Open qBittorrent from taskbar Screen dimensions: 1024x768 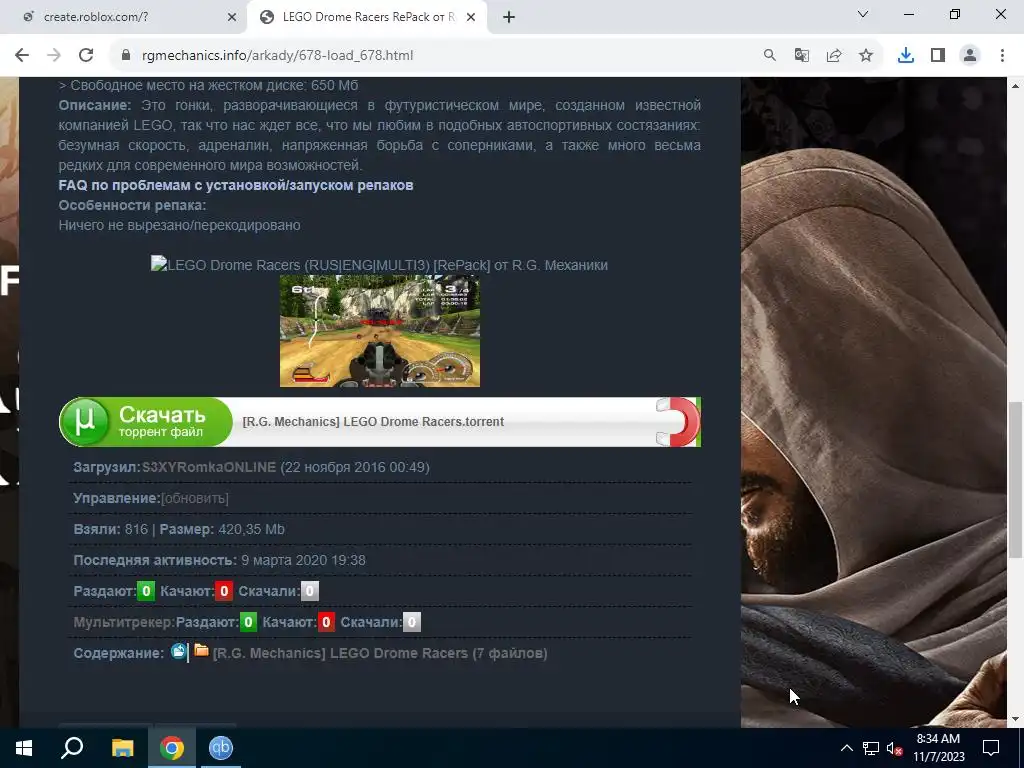click(221, 748)
